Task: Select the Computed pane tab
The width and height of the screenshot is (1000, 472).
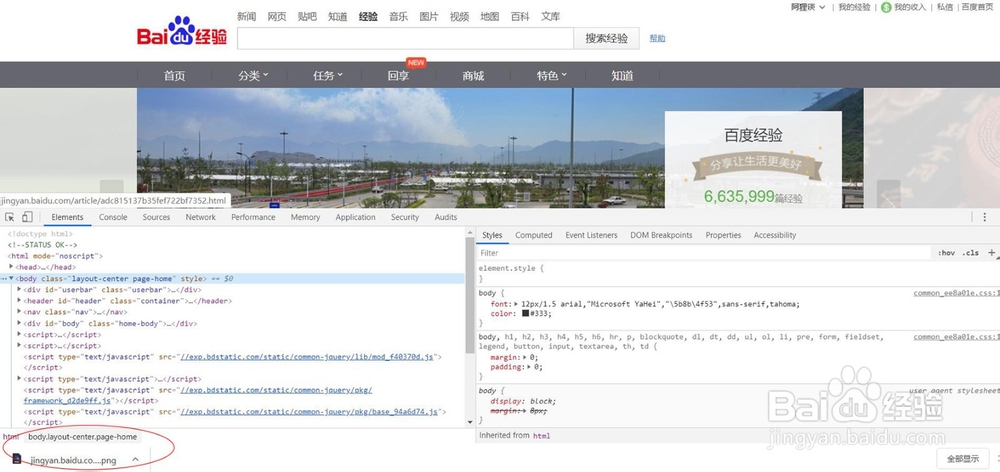Action: (x=534, y=235)
